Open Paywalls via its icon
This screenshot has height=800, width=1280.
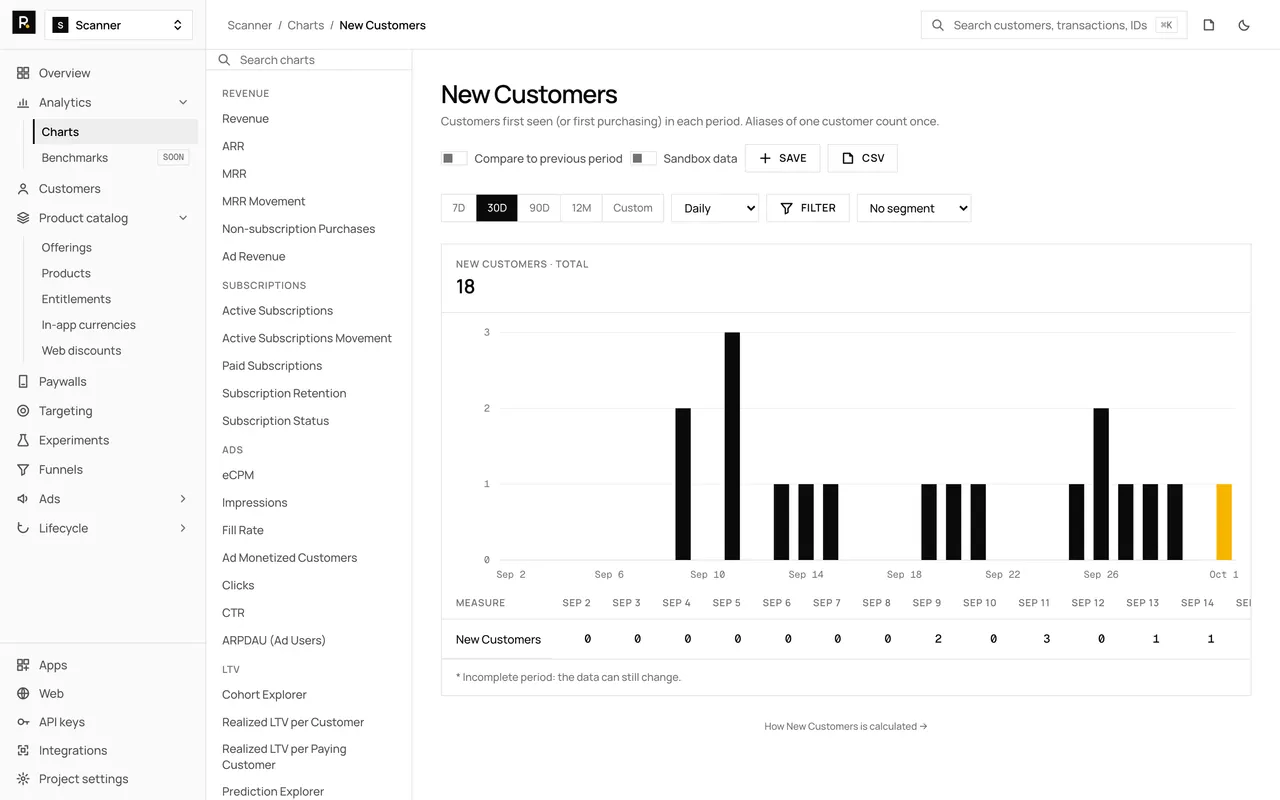[23, 382]
